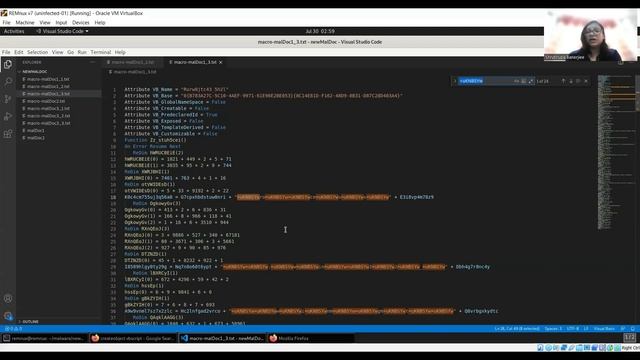Open the Search view in activity bar
Image resolution: width=640 pixels, height=360 pixels.
point(8,82)
